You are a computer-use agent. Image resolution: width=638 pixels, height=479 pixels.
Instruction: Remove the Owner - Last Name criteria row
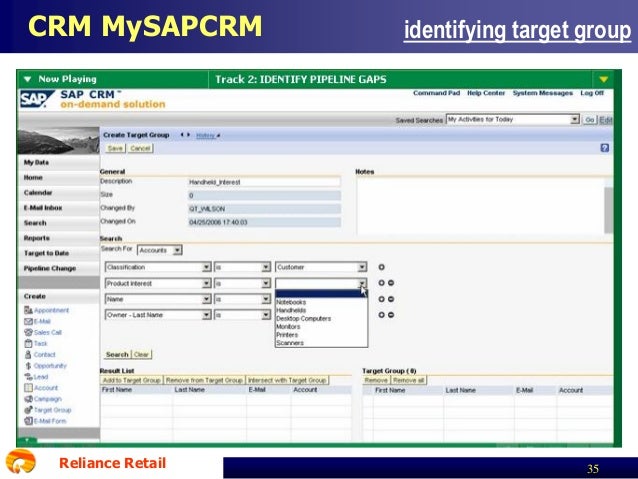[x=391, y=315]
